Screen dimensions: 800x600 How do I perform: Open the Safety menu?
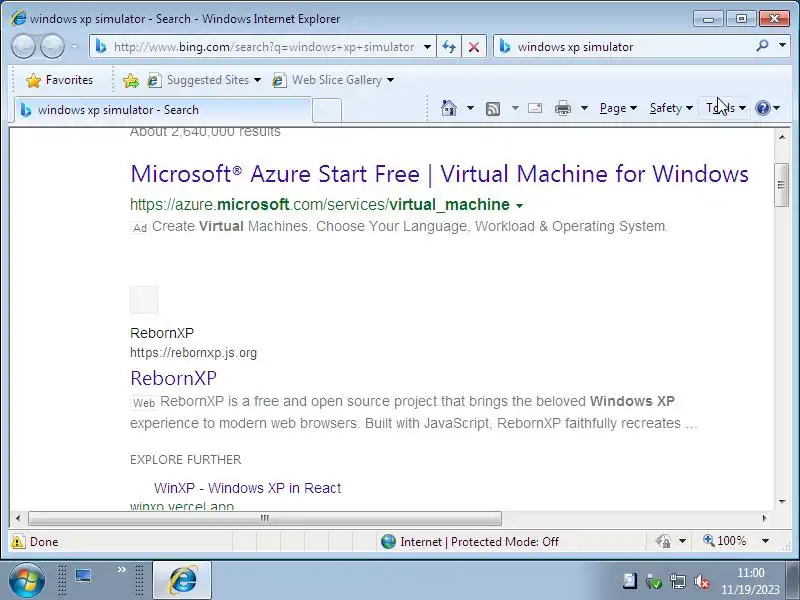point(671,108)
